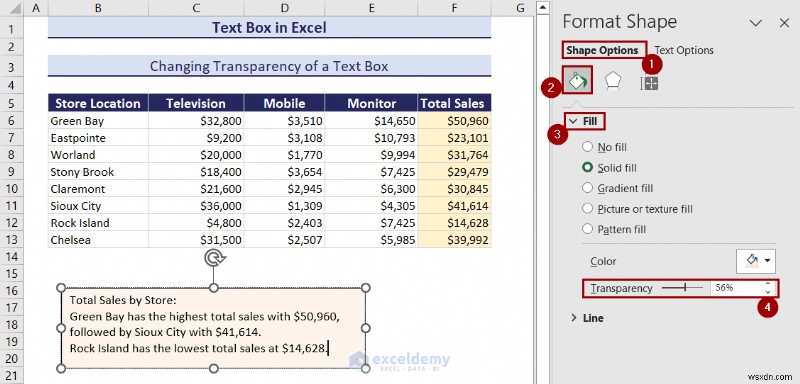The height and width of the screenshot is (384, 800).
Task: Click the text box right-middle resize handle
Action: [365, 328]
